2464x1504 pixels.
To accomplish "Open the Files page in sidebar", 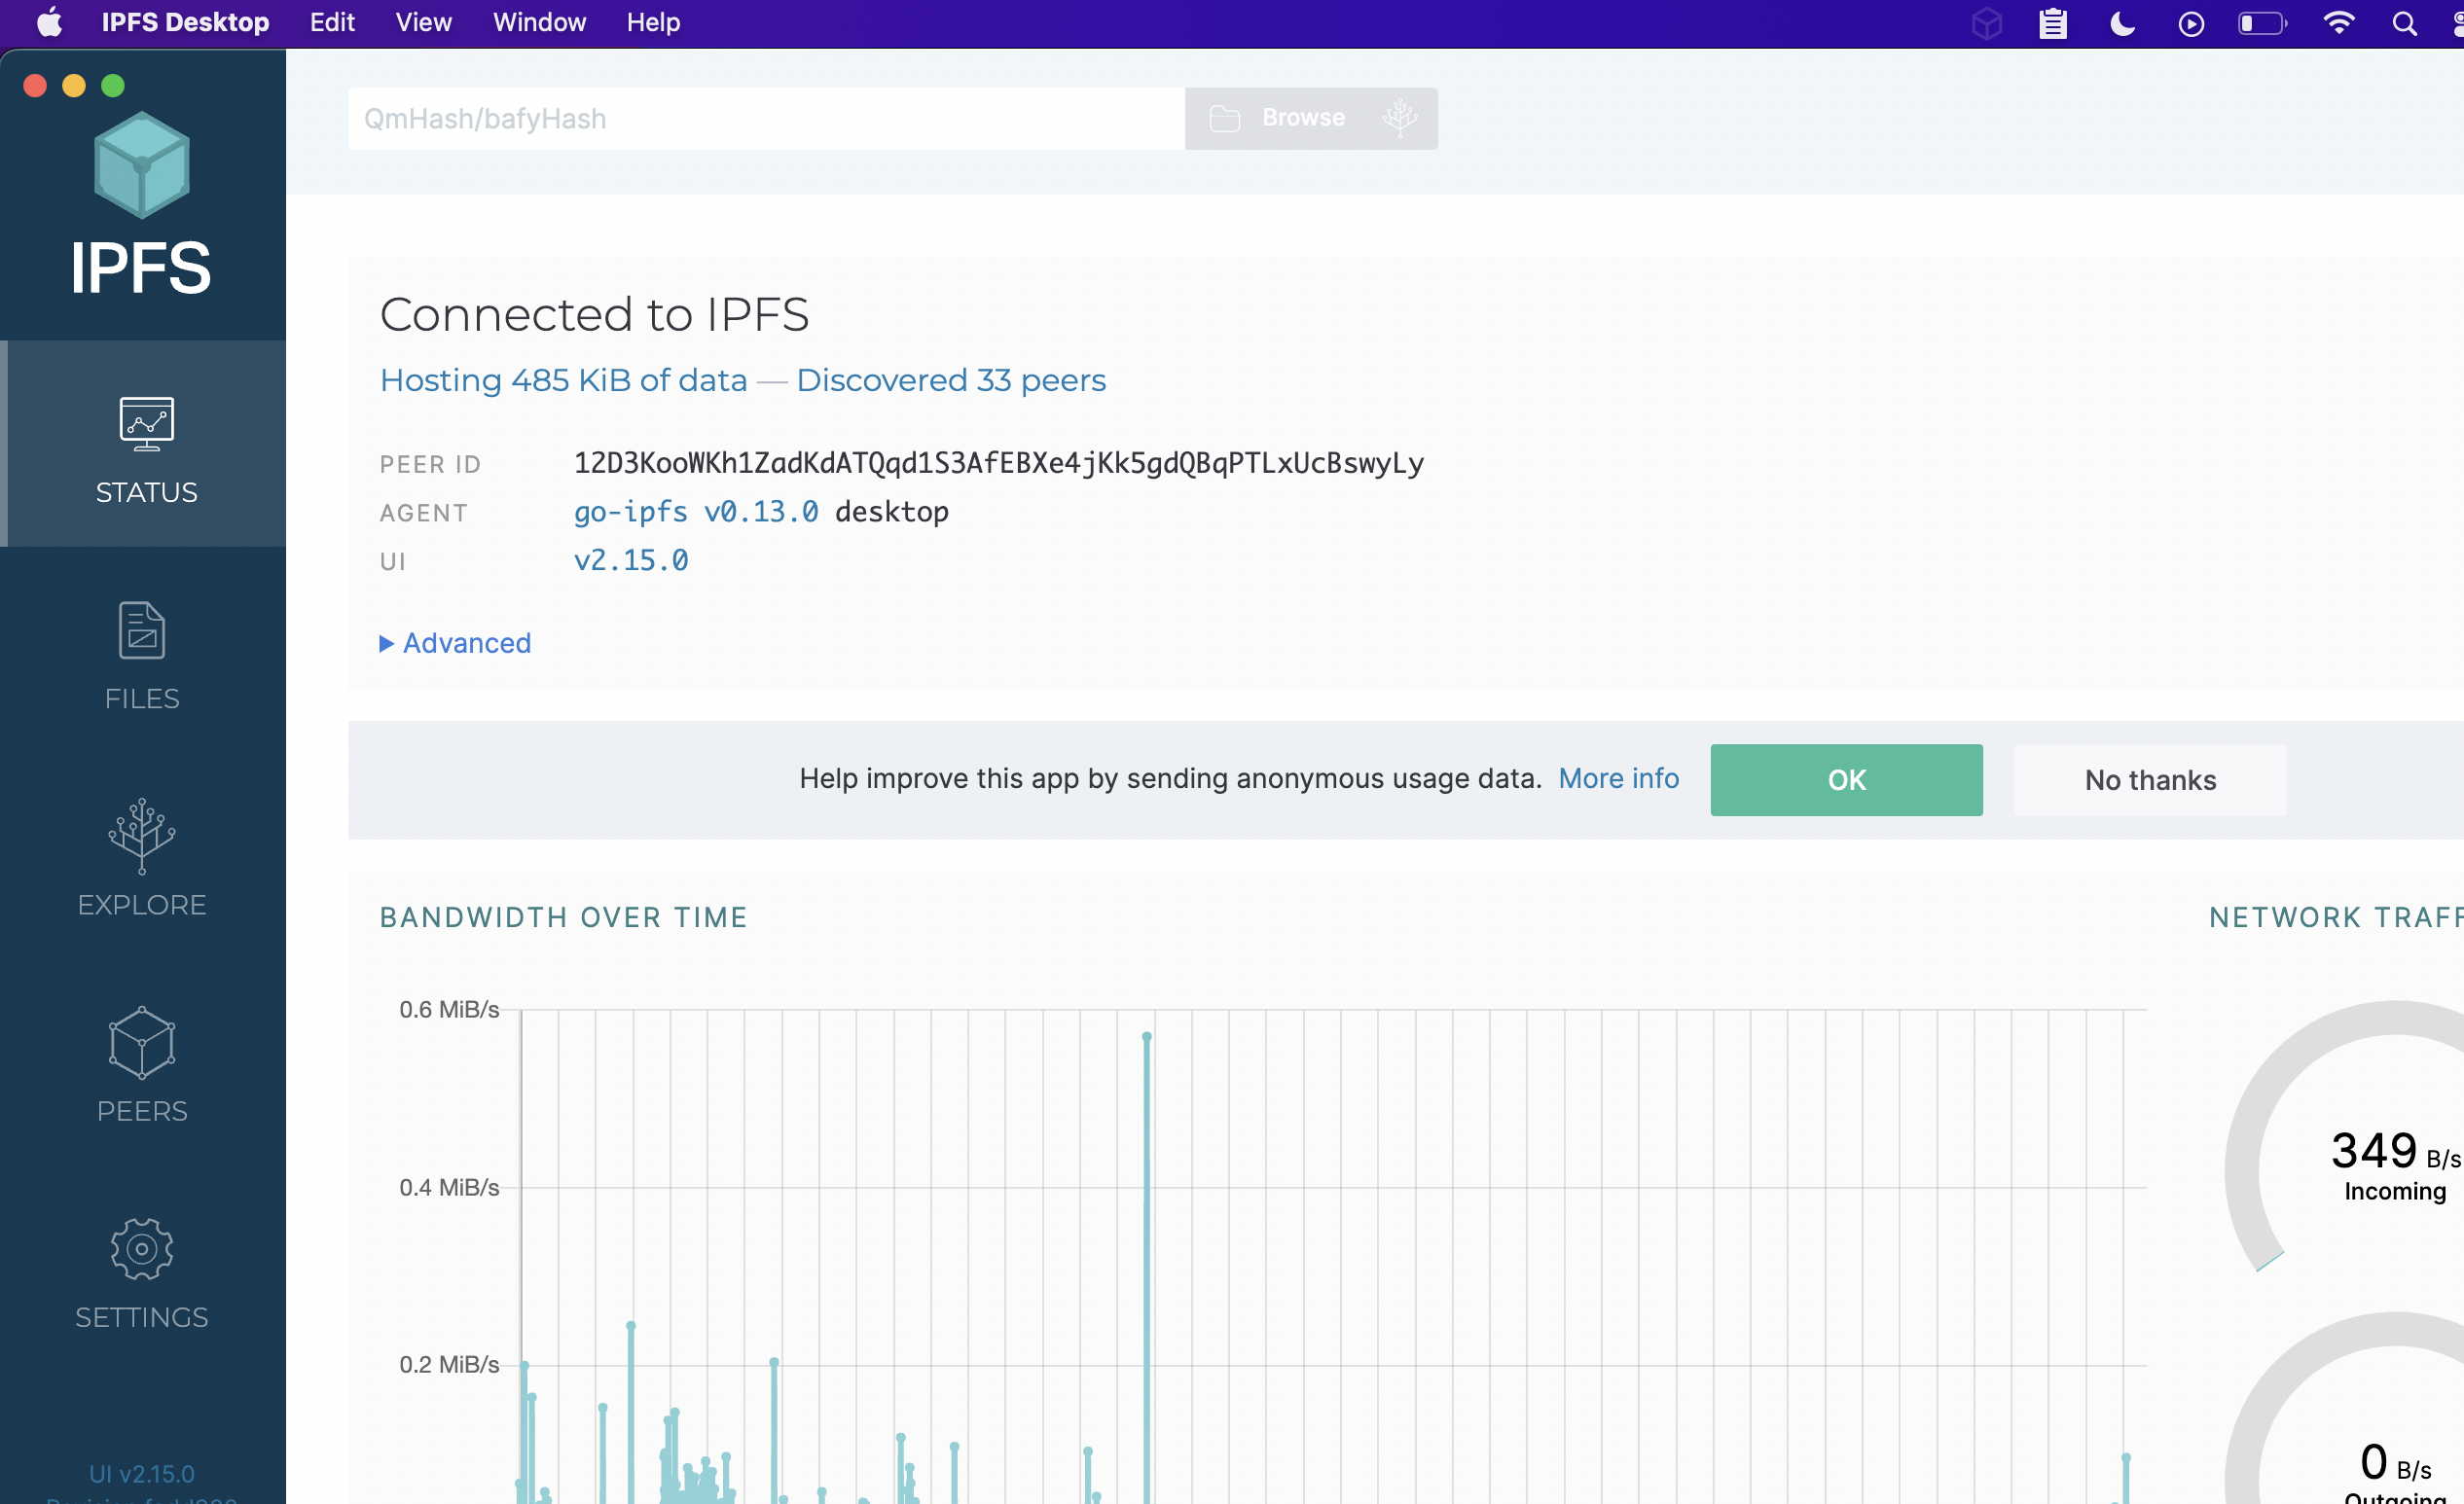I will (x=142, y=656).
